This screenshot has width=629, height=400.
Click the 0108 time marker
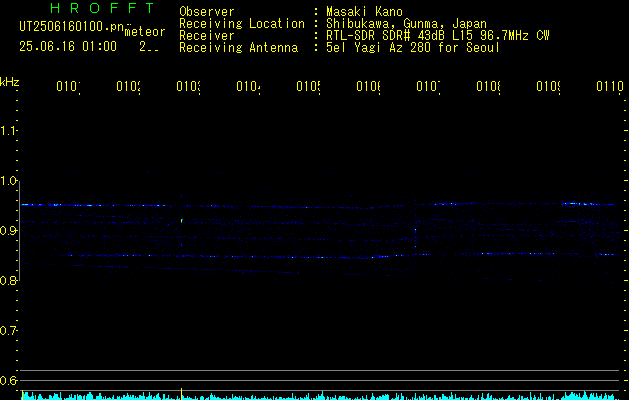pos(488,87)
